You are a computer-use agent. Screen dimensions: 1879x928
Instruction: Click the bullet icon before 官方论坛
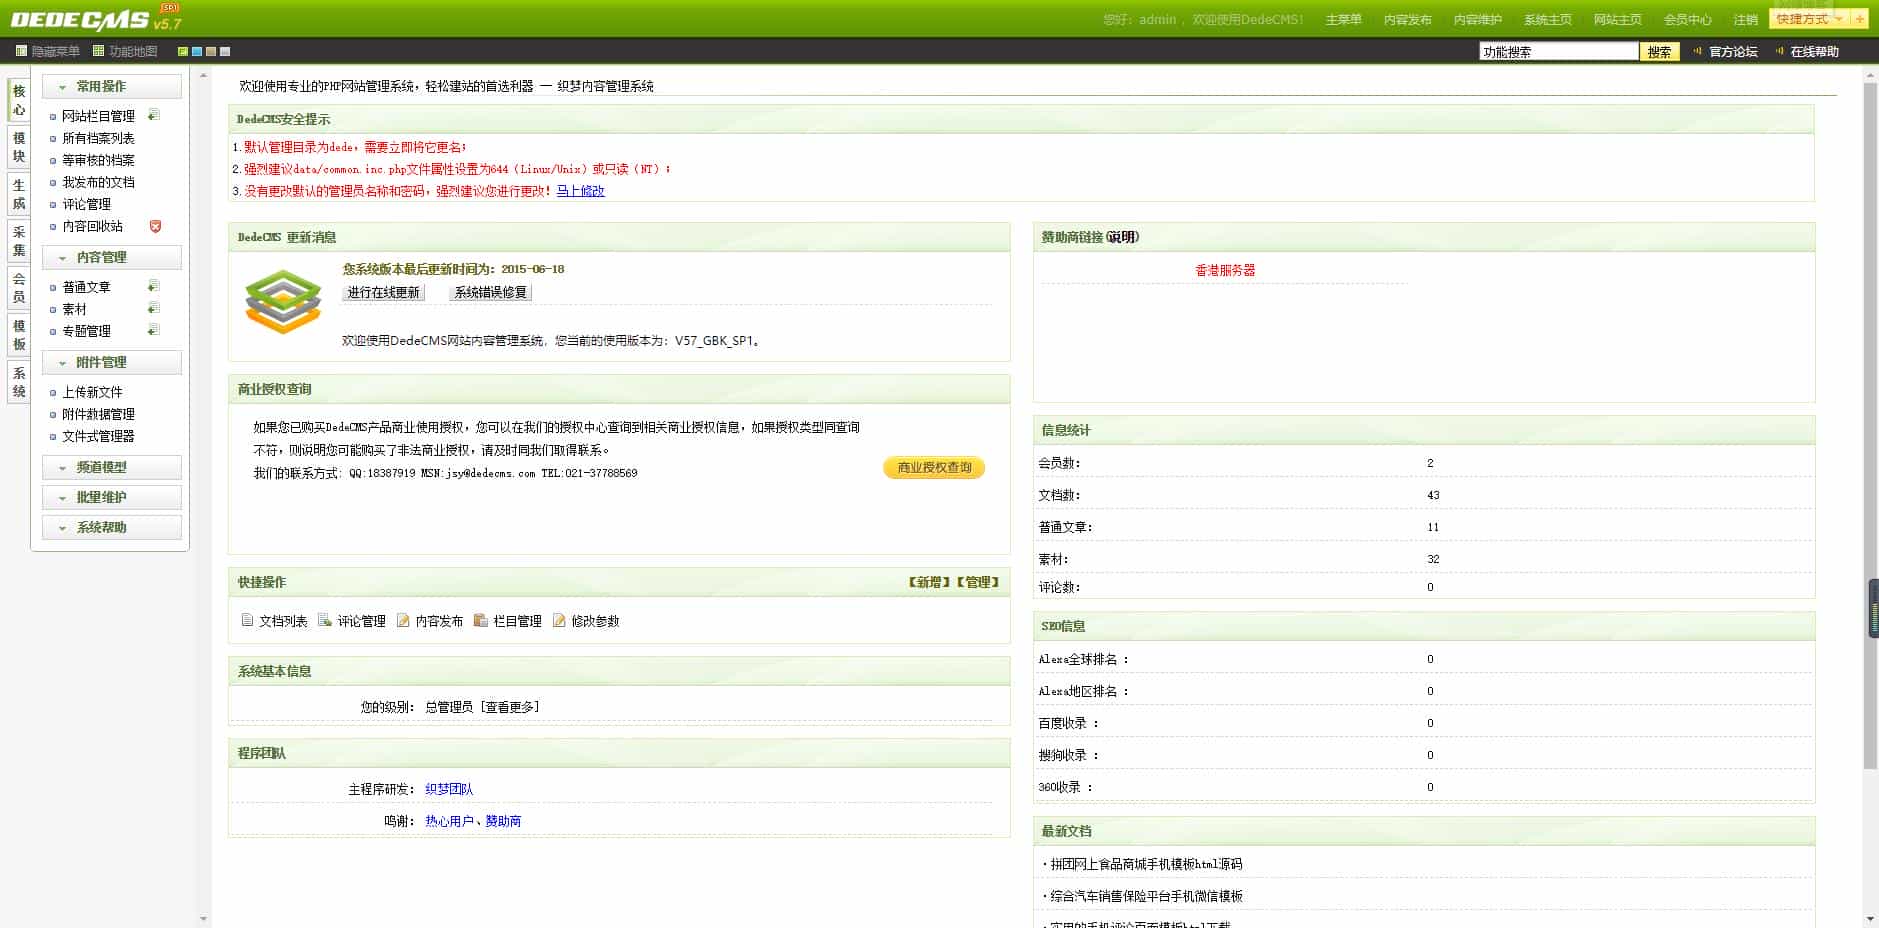[x=1698, y=51]
